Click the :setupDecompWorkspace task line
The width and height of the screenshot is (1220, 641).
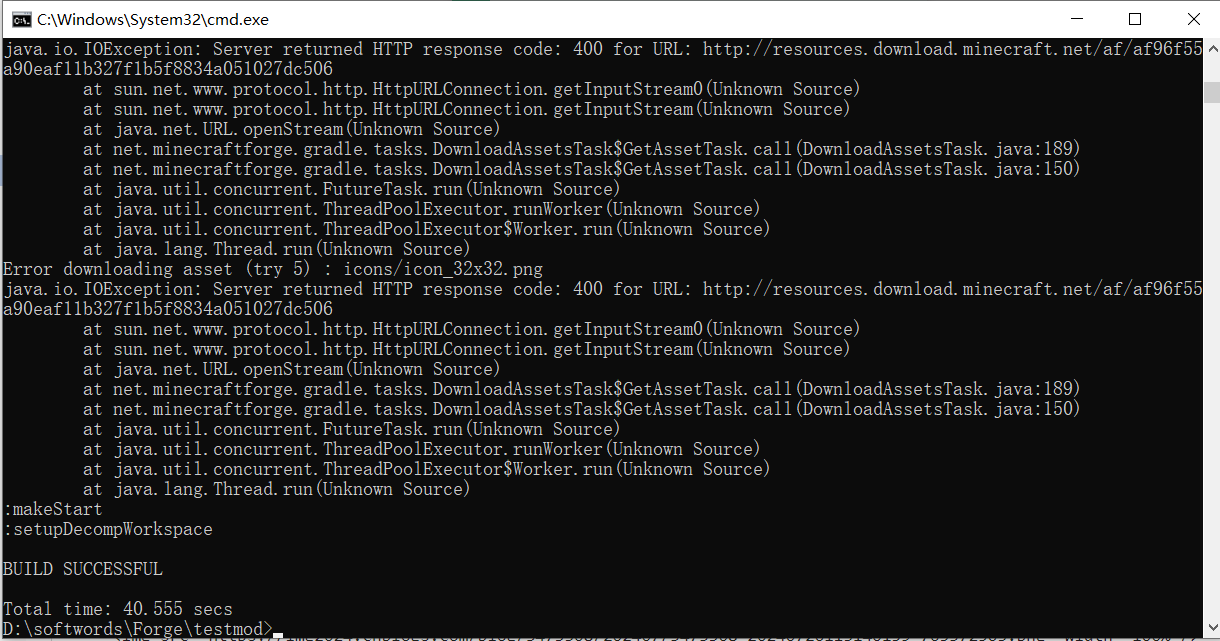[108, 529]
